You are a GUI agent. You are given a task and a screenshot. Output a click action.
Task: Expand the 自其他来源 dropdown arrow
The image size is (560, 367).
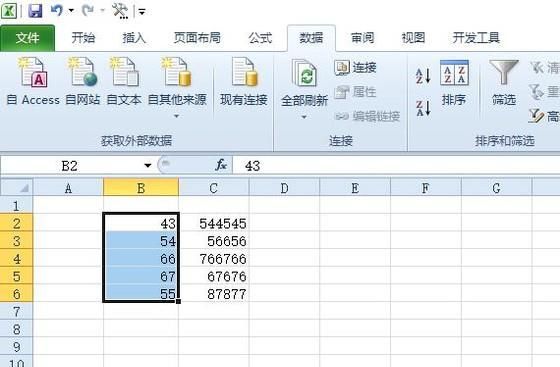[x=176, y=116]
